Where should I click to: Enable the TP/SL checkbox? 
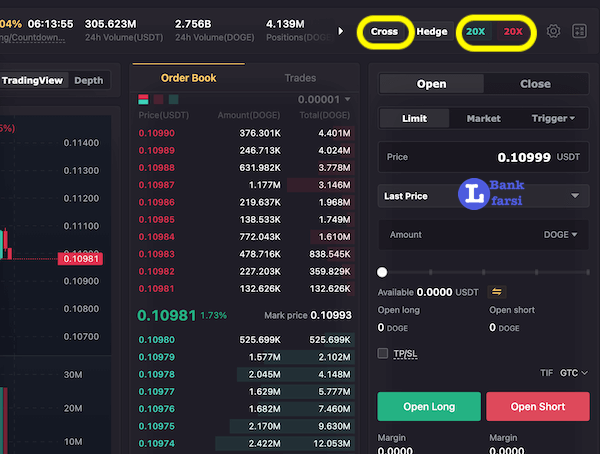pyautogui.click(x=383, y=353)
